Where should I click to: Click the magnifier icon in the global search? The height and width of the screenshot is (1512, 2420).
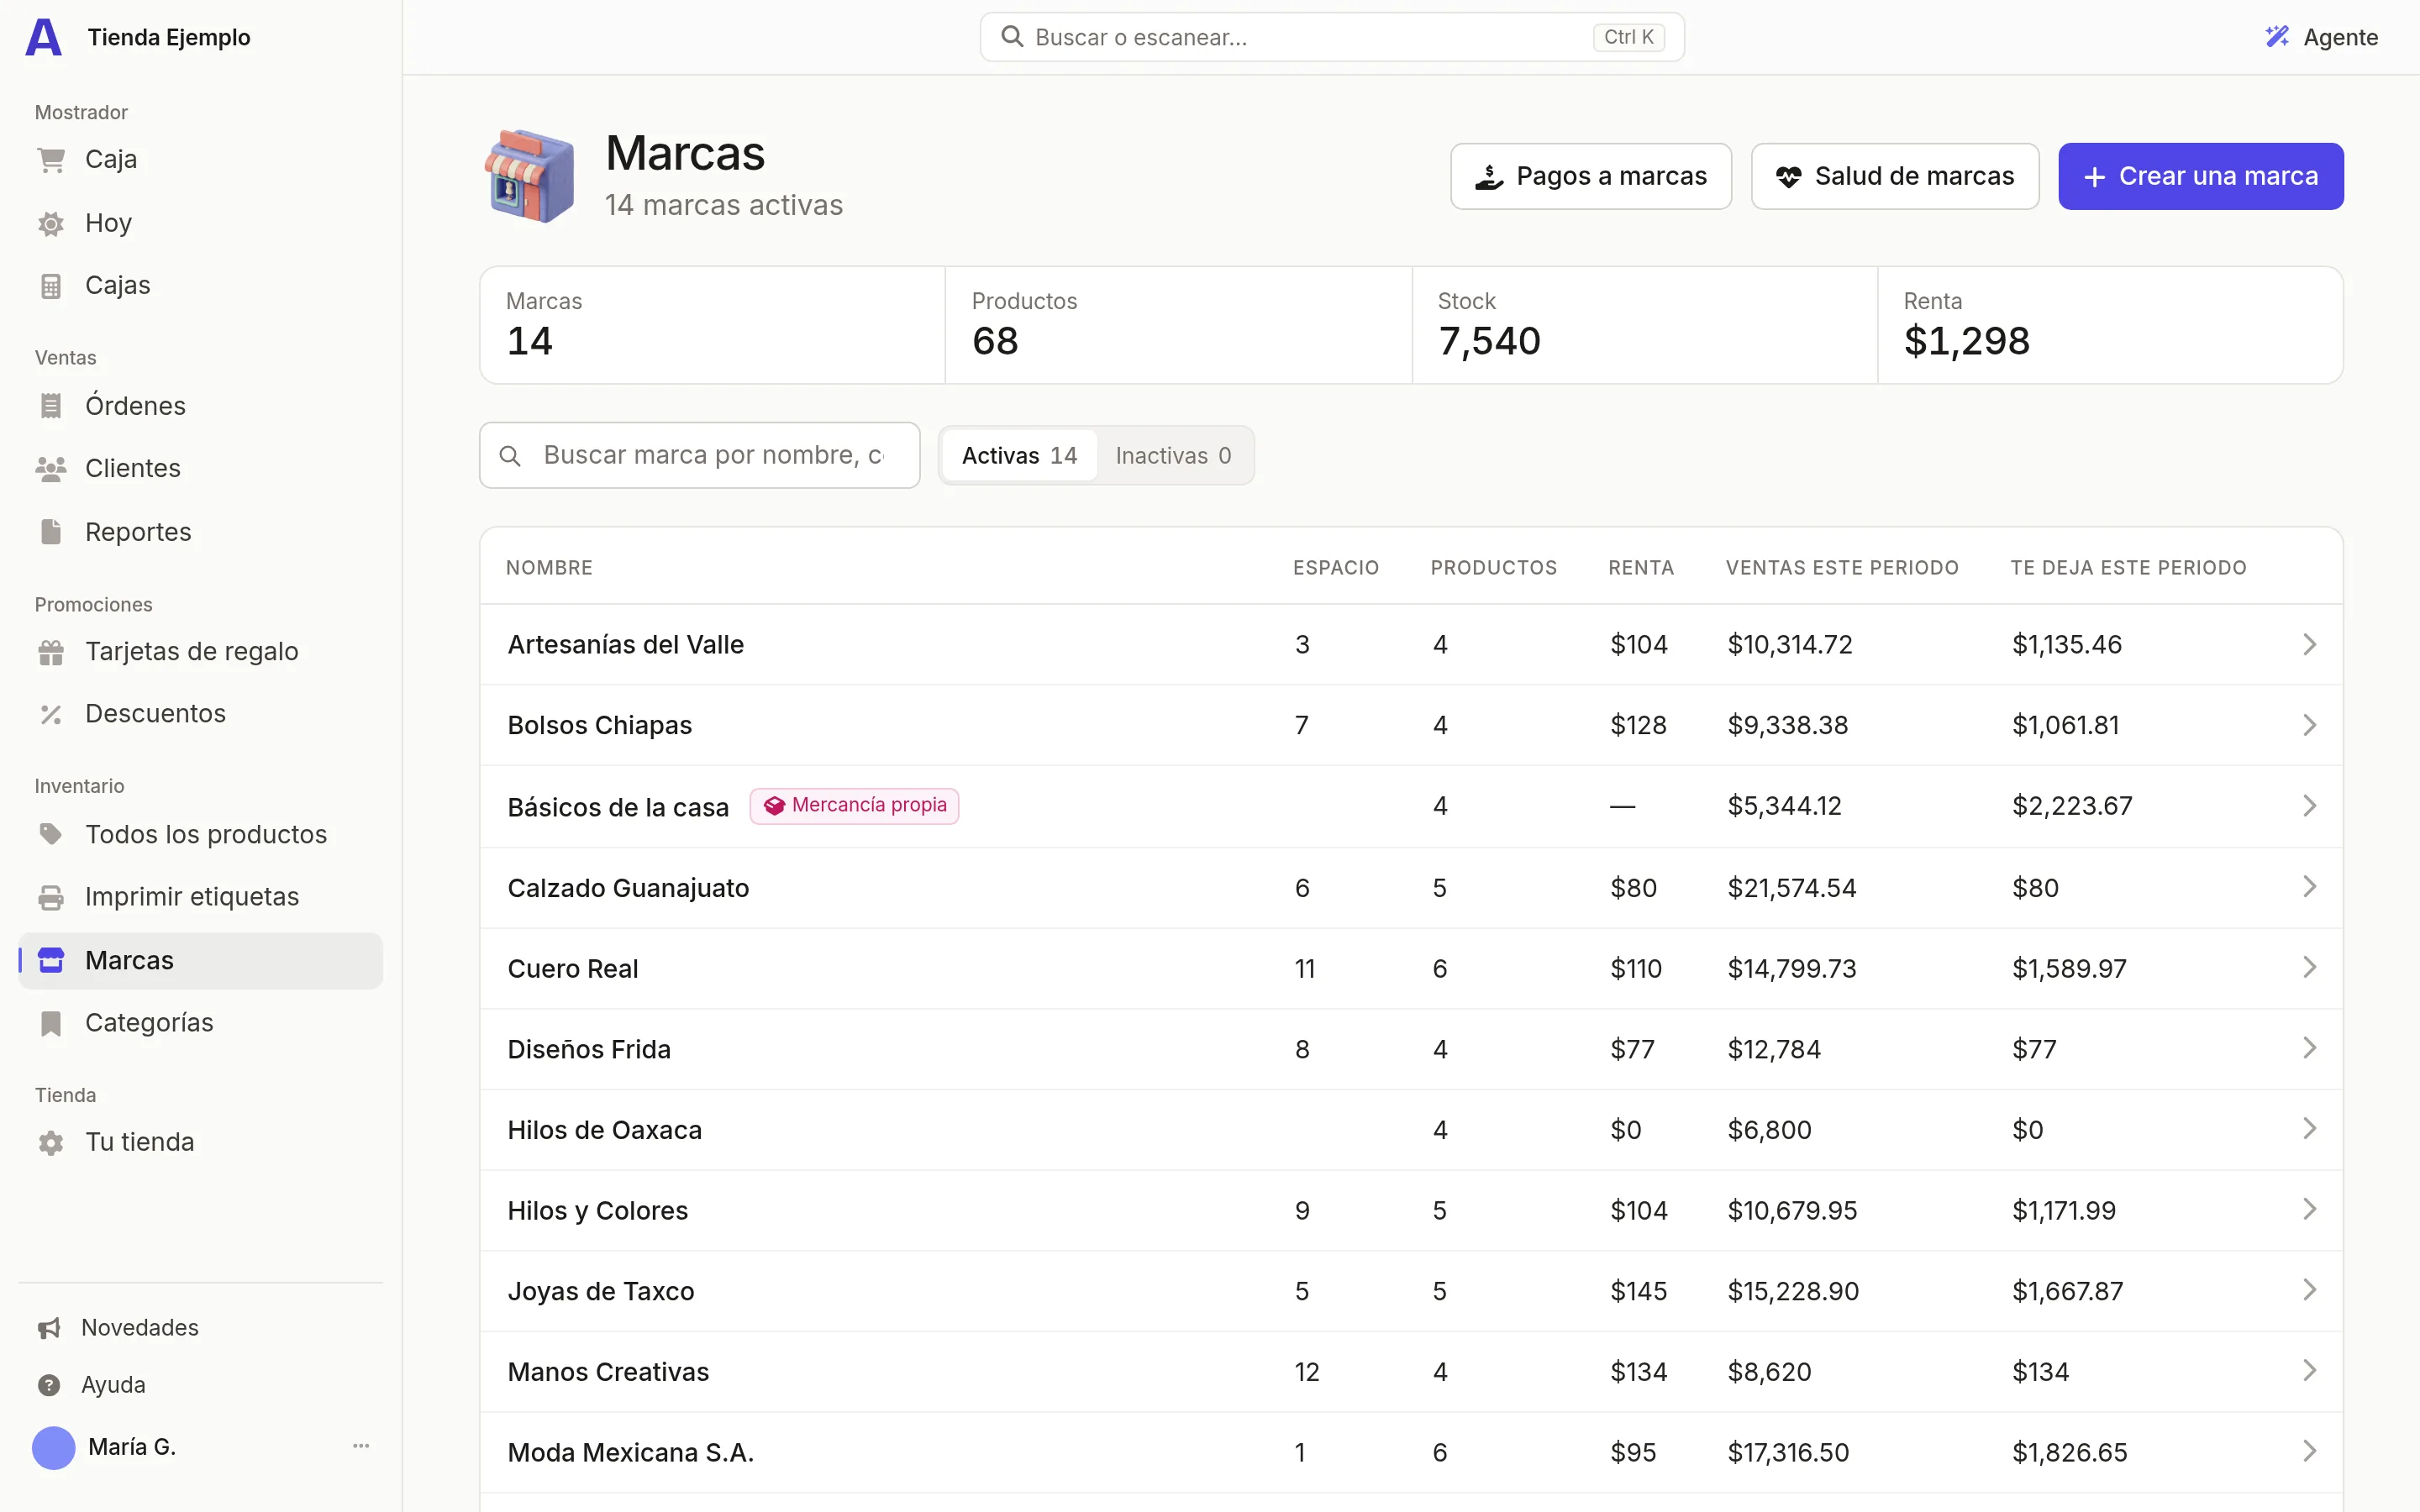(x=1012, y=37)
